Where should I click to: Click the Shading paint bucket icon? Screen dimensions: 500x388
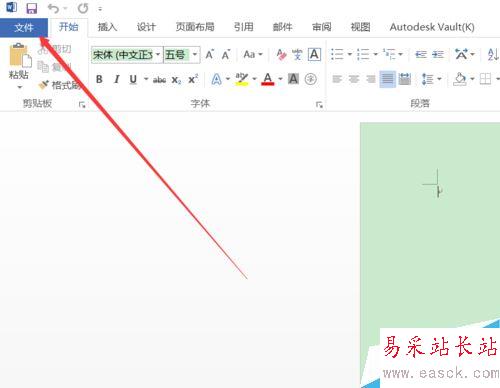(x=460, y=79)
